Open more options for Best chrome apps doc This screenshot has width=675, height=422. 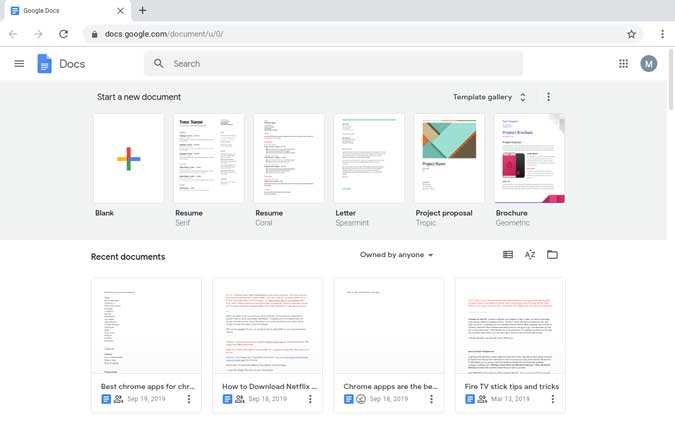point(189,399)
